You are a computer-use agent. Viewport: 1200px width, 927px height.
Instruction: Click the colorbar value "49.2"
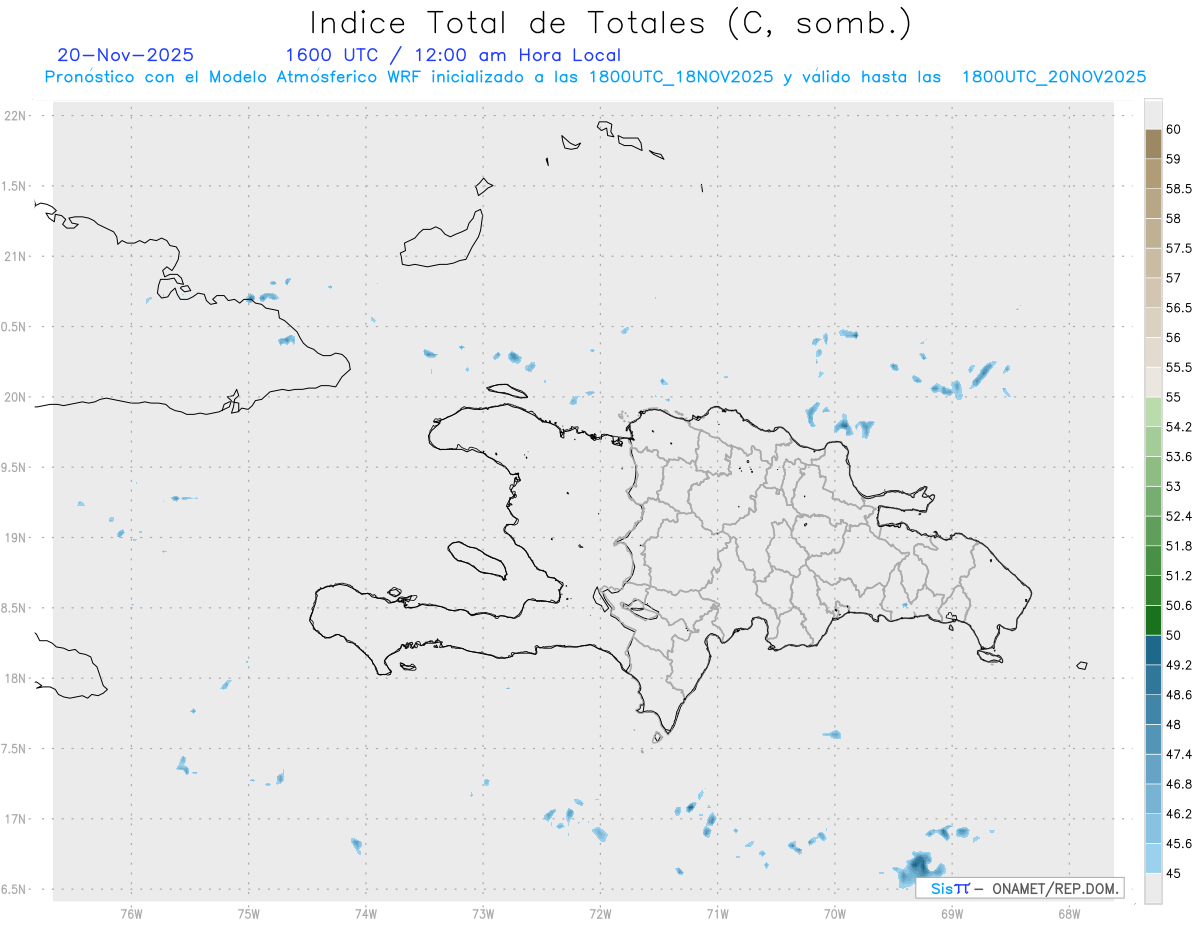coord(1178,665)
